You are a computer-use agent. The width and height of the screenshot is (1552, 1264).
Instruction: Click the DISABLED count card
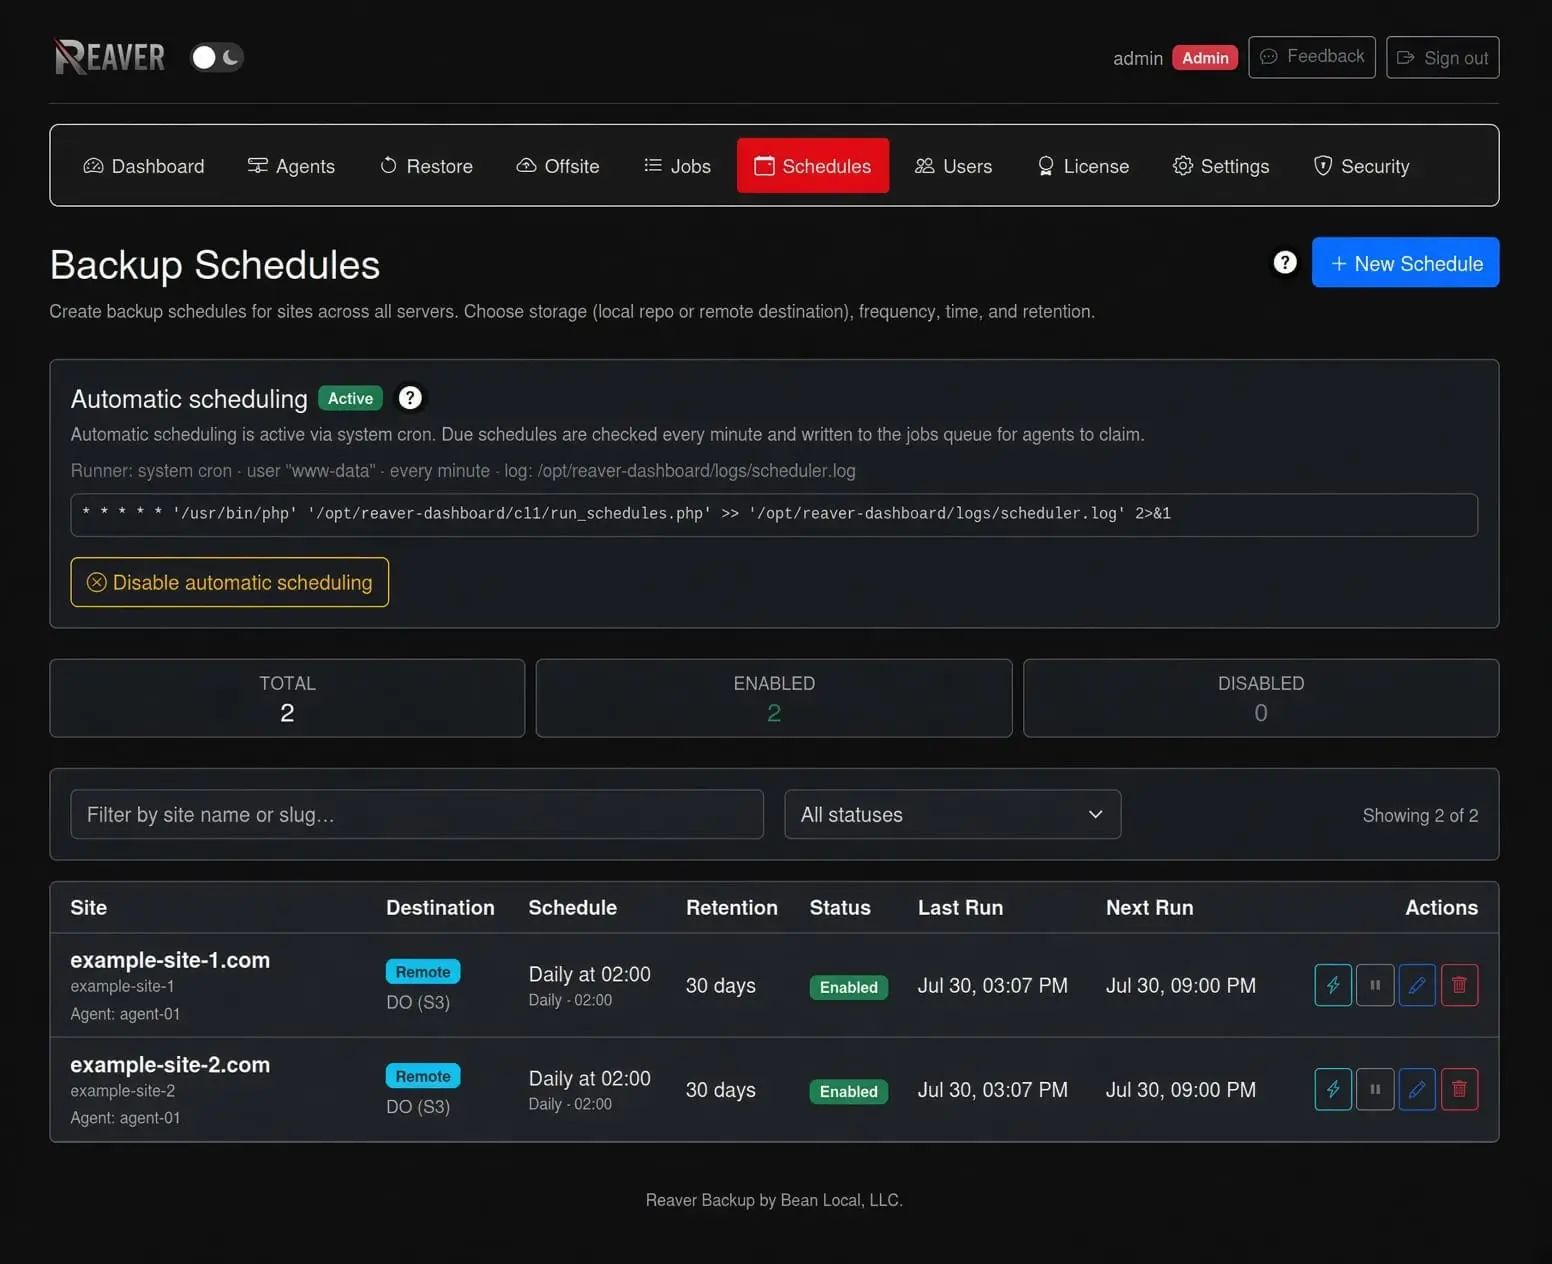pos(1261,698)
